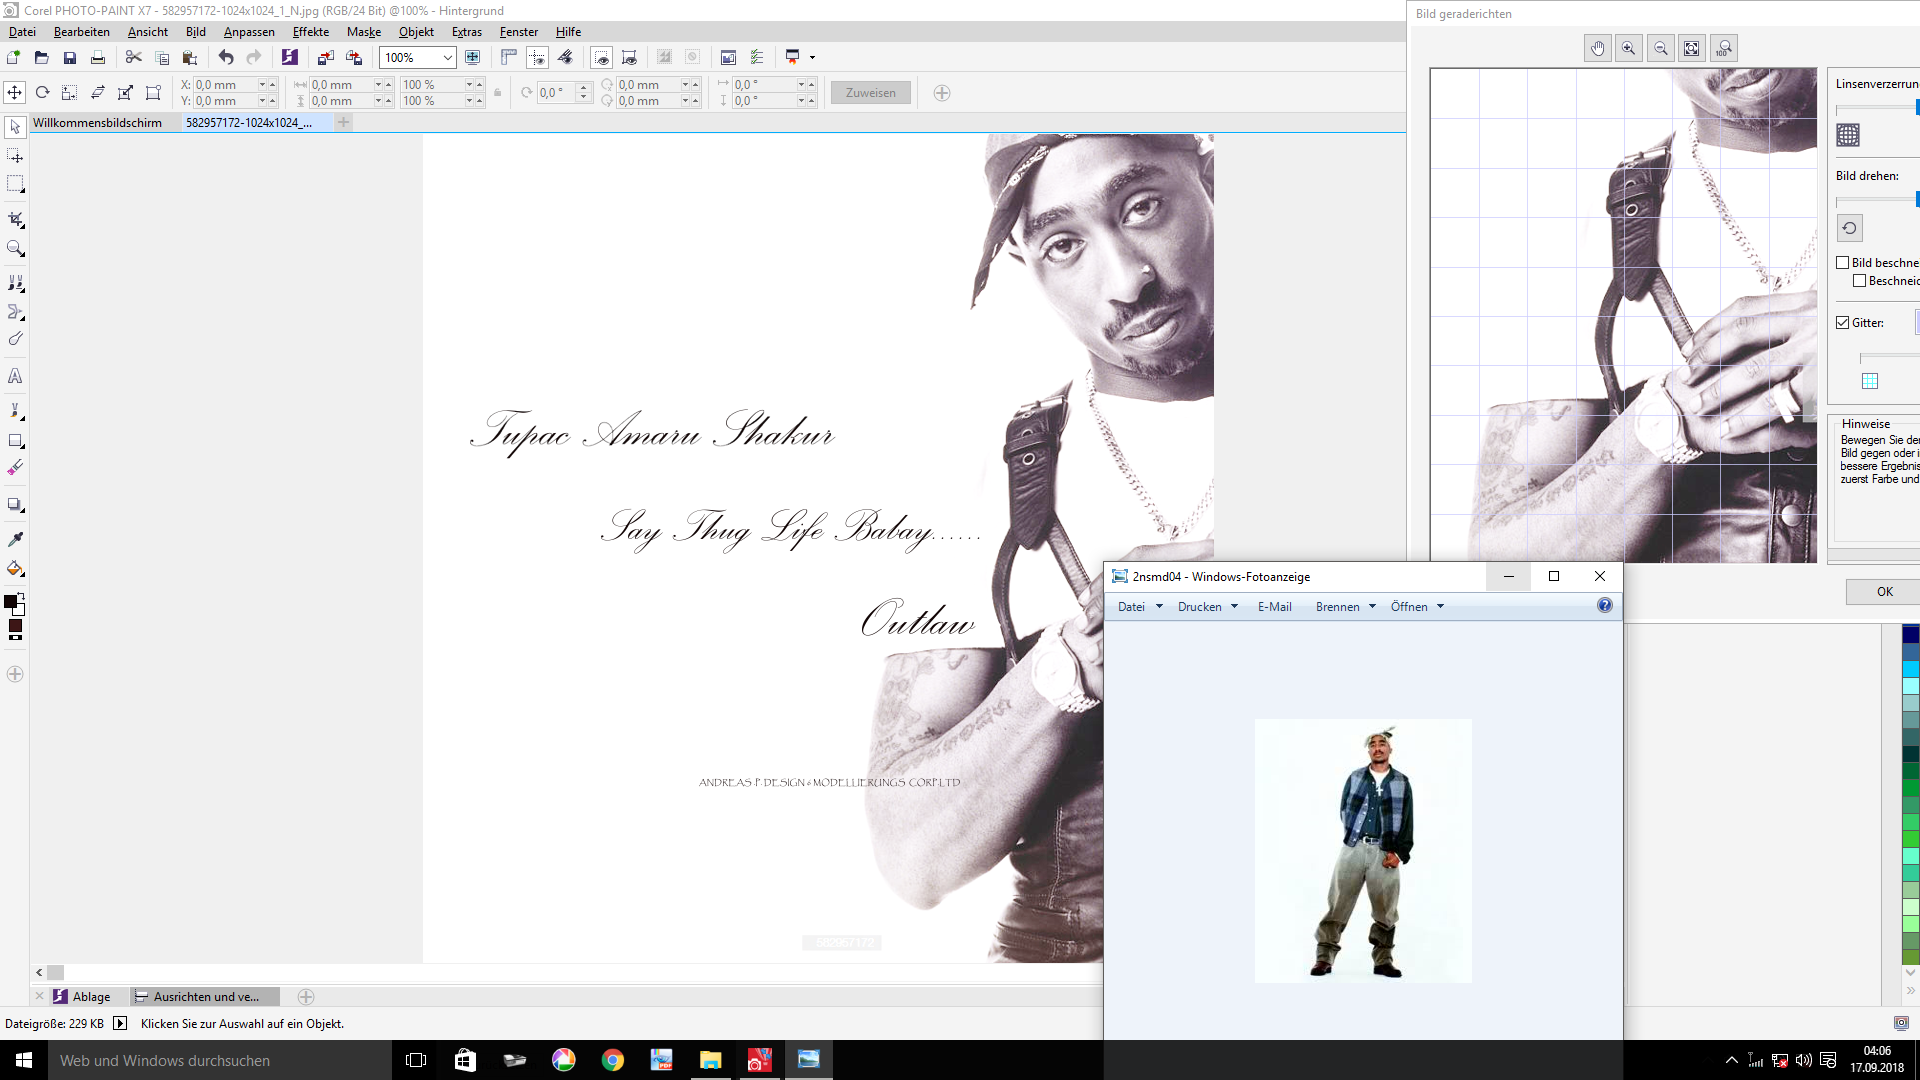Open the Datei menu in PHOTO-PAINT
This screenshot has height=1080, width=1920.
click(x=22, y=32)
